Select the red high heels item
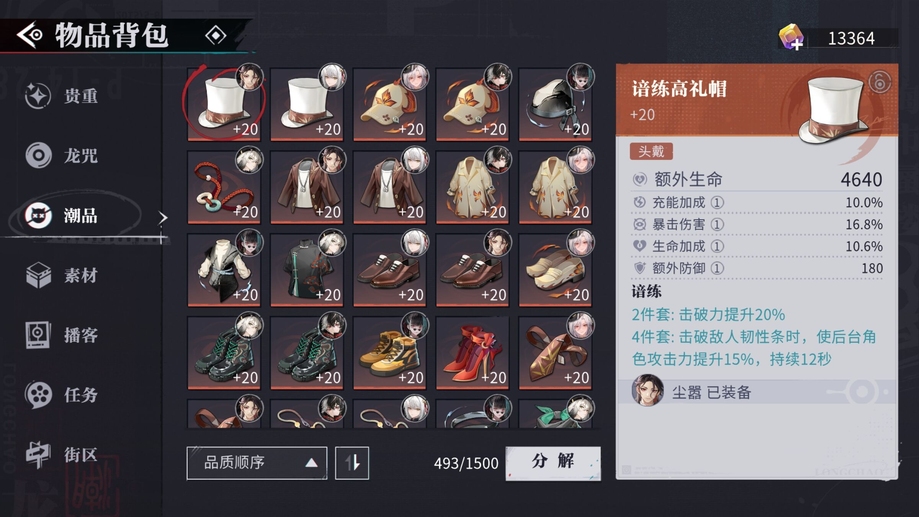This screenshot has height=517, width=919. [472, 353]
